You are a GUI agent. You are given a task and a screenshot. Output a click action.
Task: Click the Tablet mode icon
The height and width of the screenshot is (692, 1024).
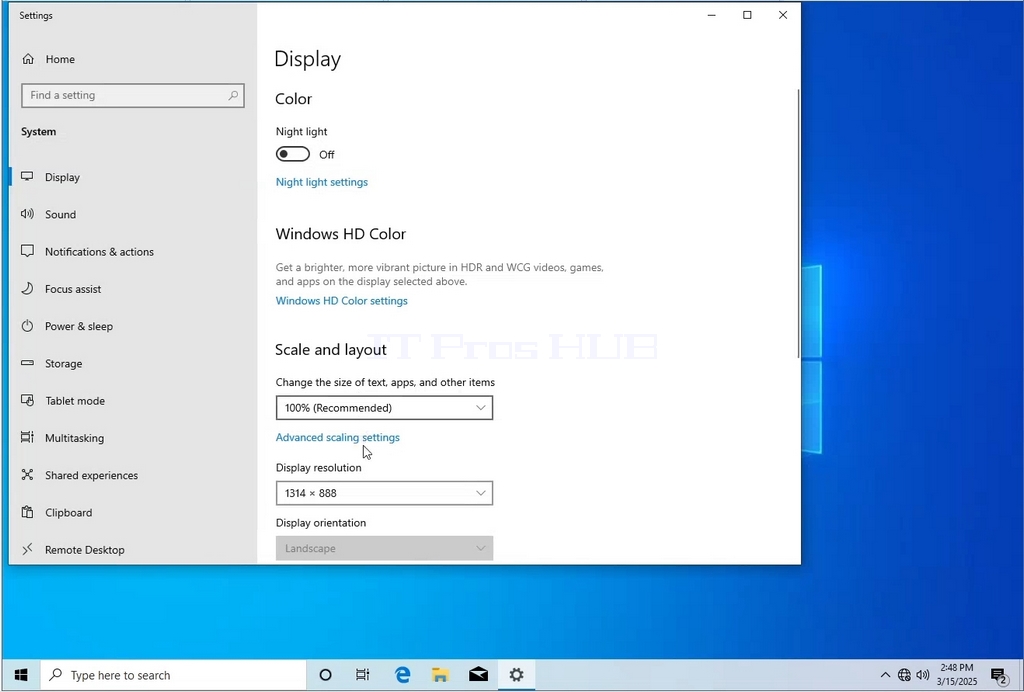(x=27, y=400)
